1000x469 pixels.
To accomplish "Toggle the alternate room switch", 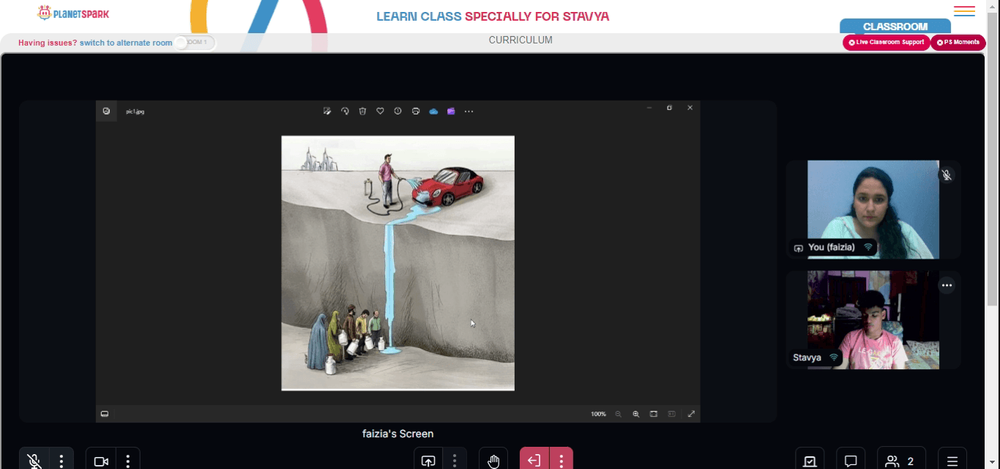I will point(195,43).
